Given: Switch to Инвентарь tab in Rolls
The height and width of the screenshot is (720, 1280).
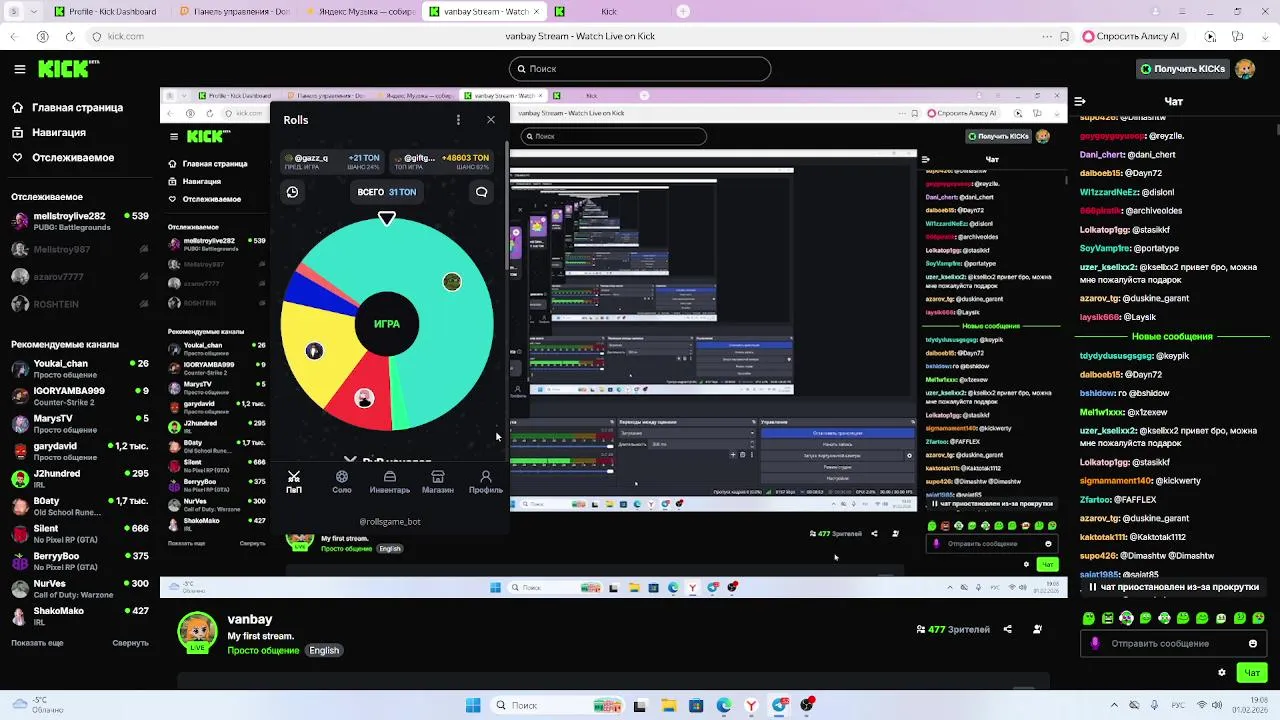Looking at the screenshot, I should point(390,482).
